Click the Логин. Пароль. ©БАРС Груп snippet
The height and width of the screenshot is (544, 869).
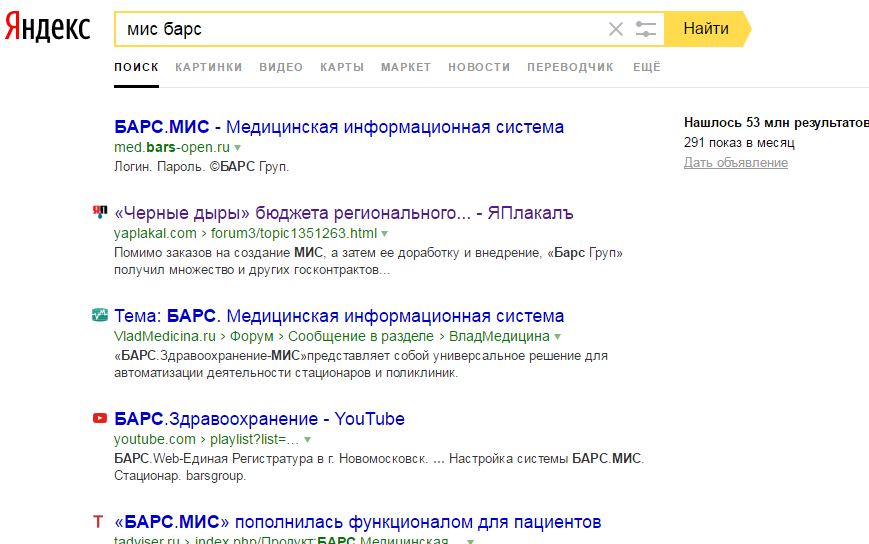coord(202,167)
